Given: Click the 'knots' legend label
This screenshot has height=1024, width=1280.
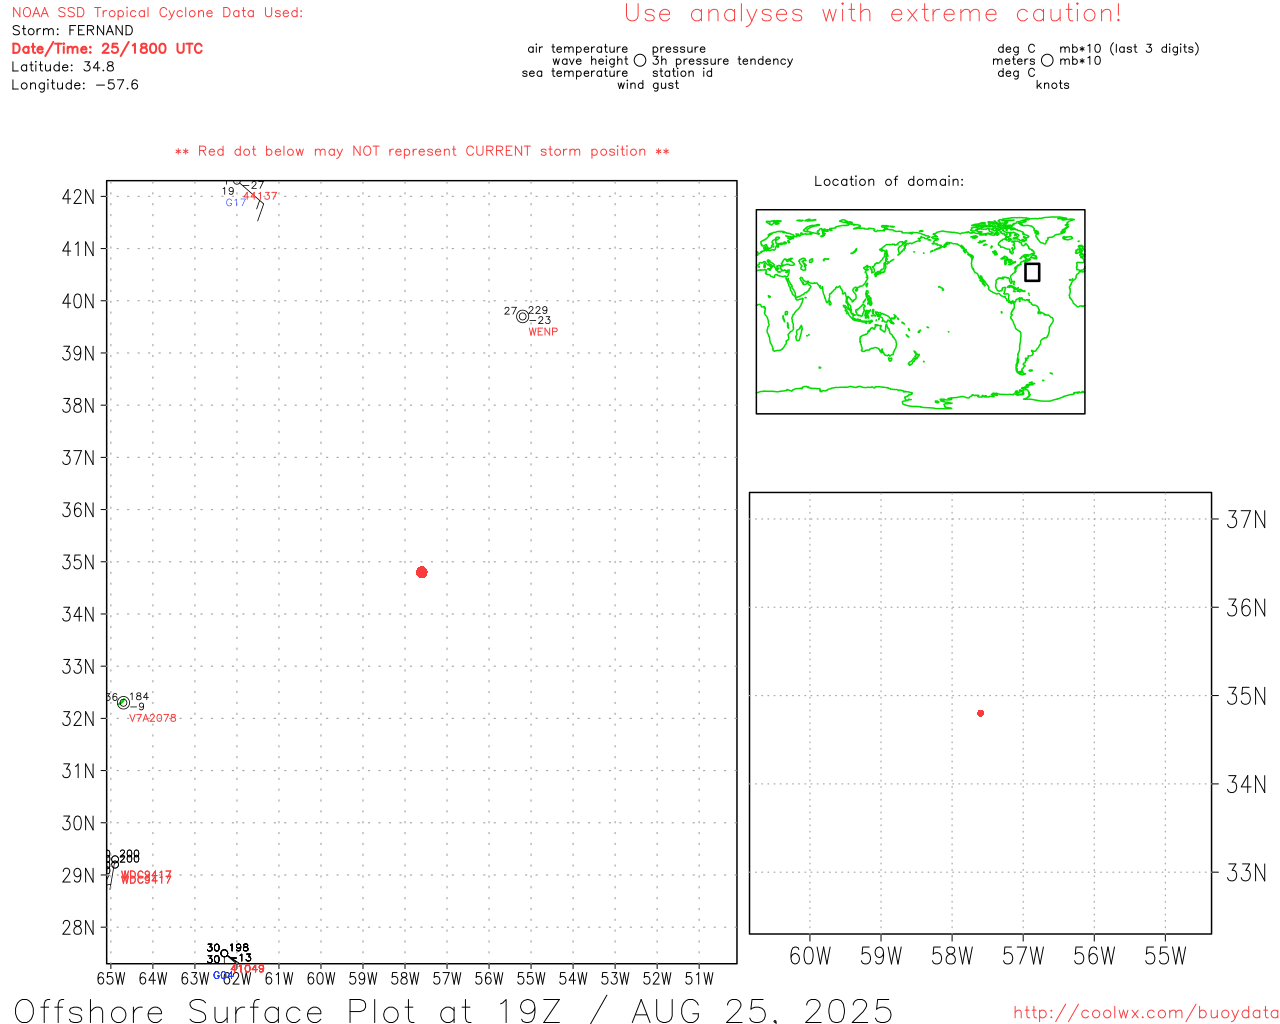Looking at the screenshot, I should (x=1053, y=85).
